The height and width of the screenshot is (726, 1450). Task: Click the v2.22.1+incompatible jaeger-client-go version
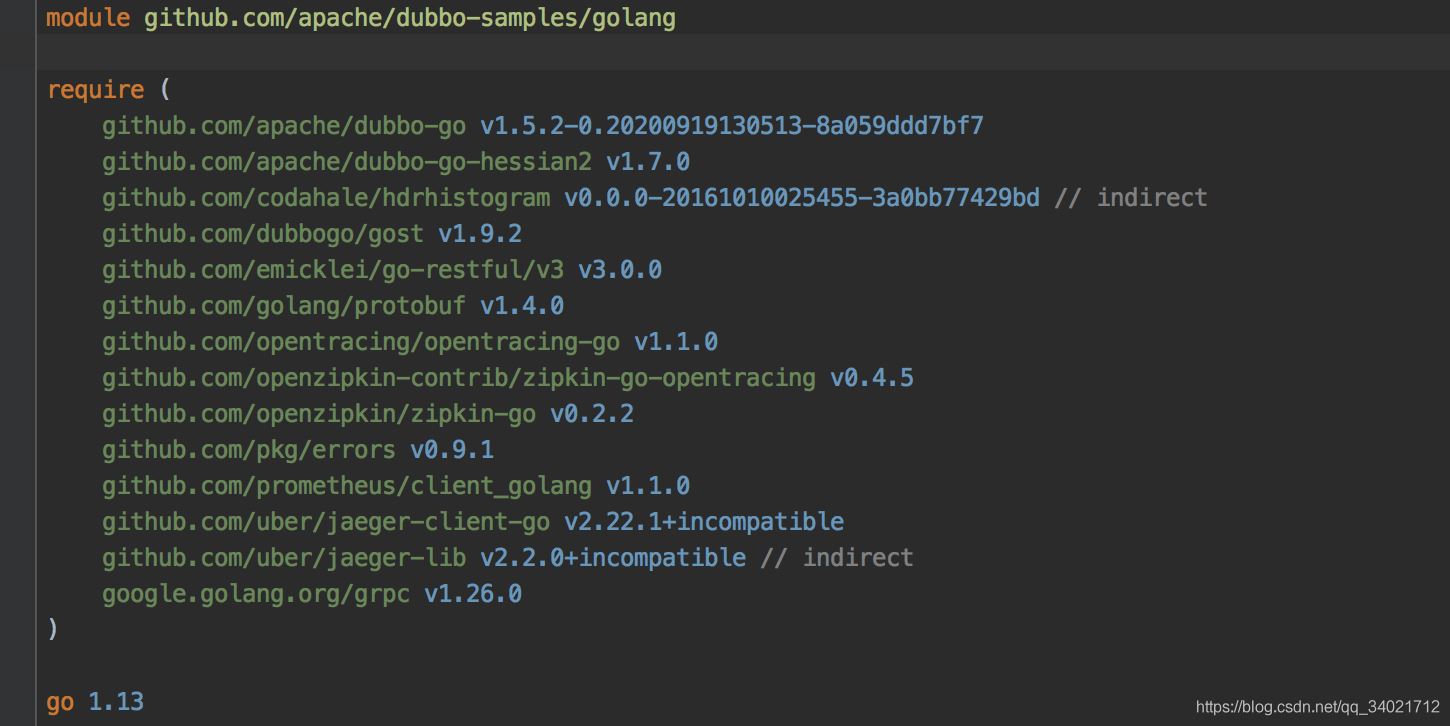(703, 522)
